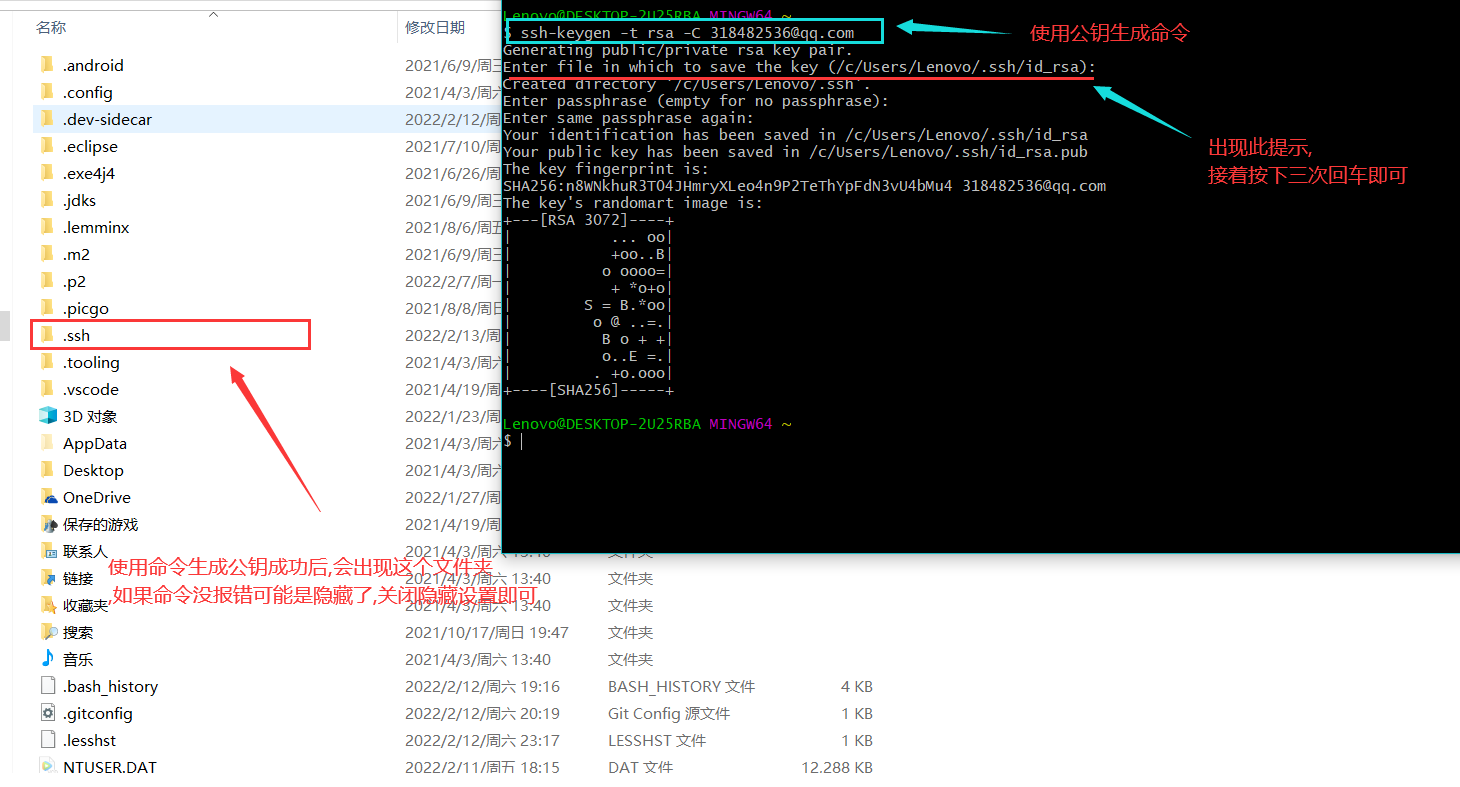Select the .gitconfig file name
This screenshot has width=1460, height=787.
[x=97, y=713]
